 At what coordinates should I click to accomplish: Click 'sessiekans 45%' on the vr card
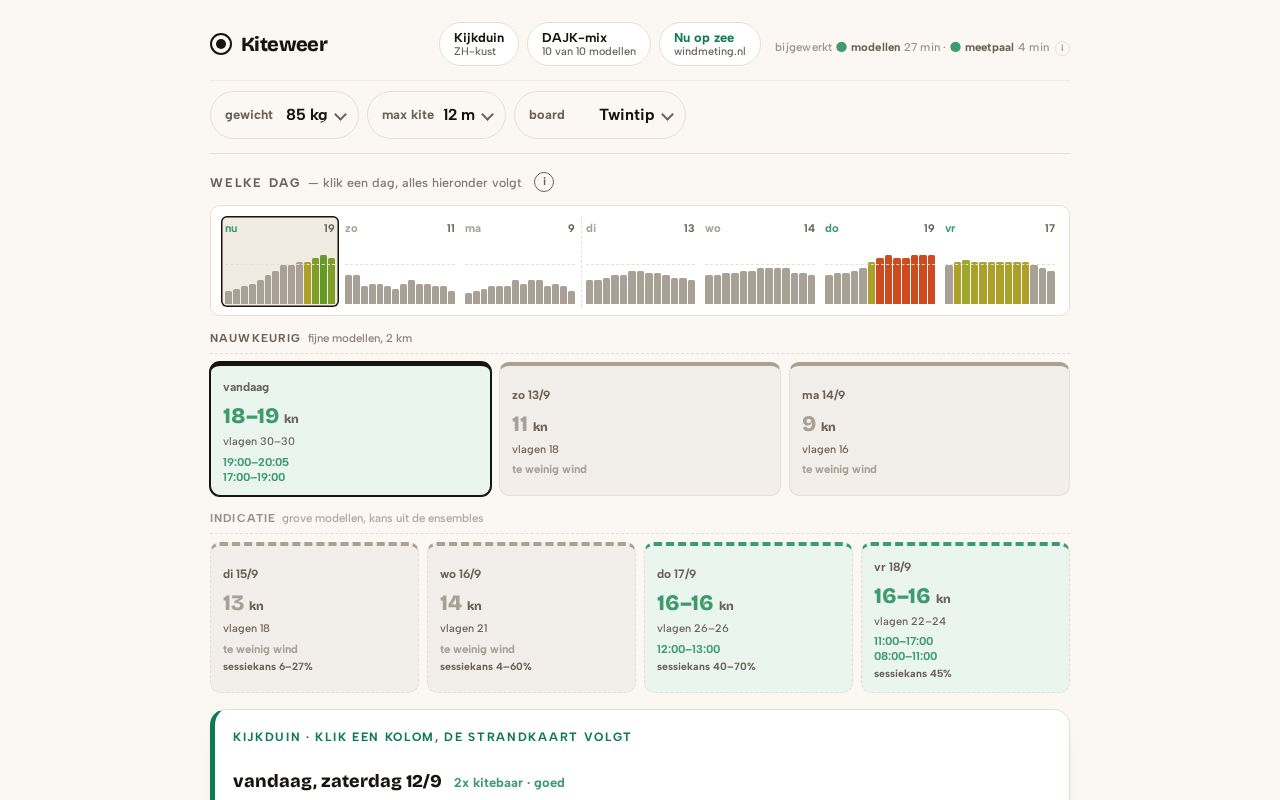point(913,673)
